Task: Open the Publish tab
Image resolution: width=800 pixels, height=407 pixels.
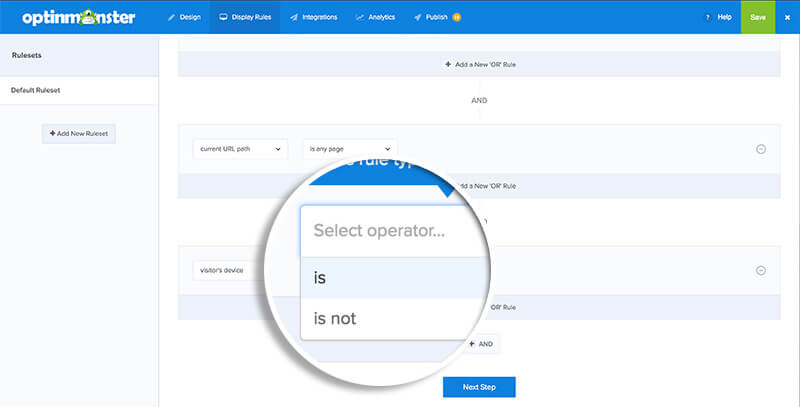Action: click(431, 17)
